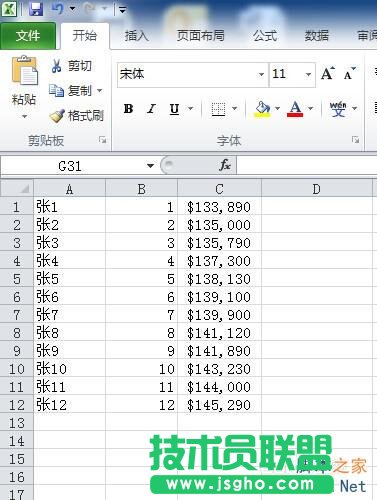377x500 pixels.
Task: Open Customize Quick Access Toolbar dropdown
Action: point(122,10)
